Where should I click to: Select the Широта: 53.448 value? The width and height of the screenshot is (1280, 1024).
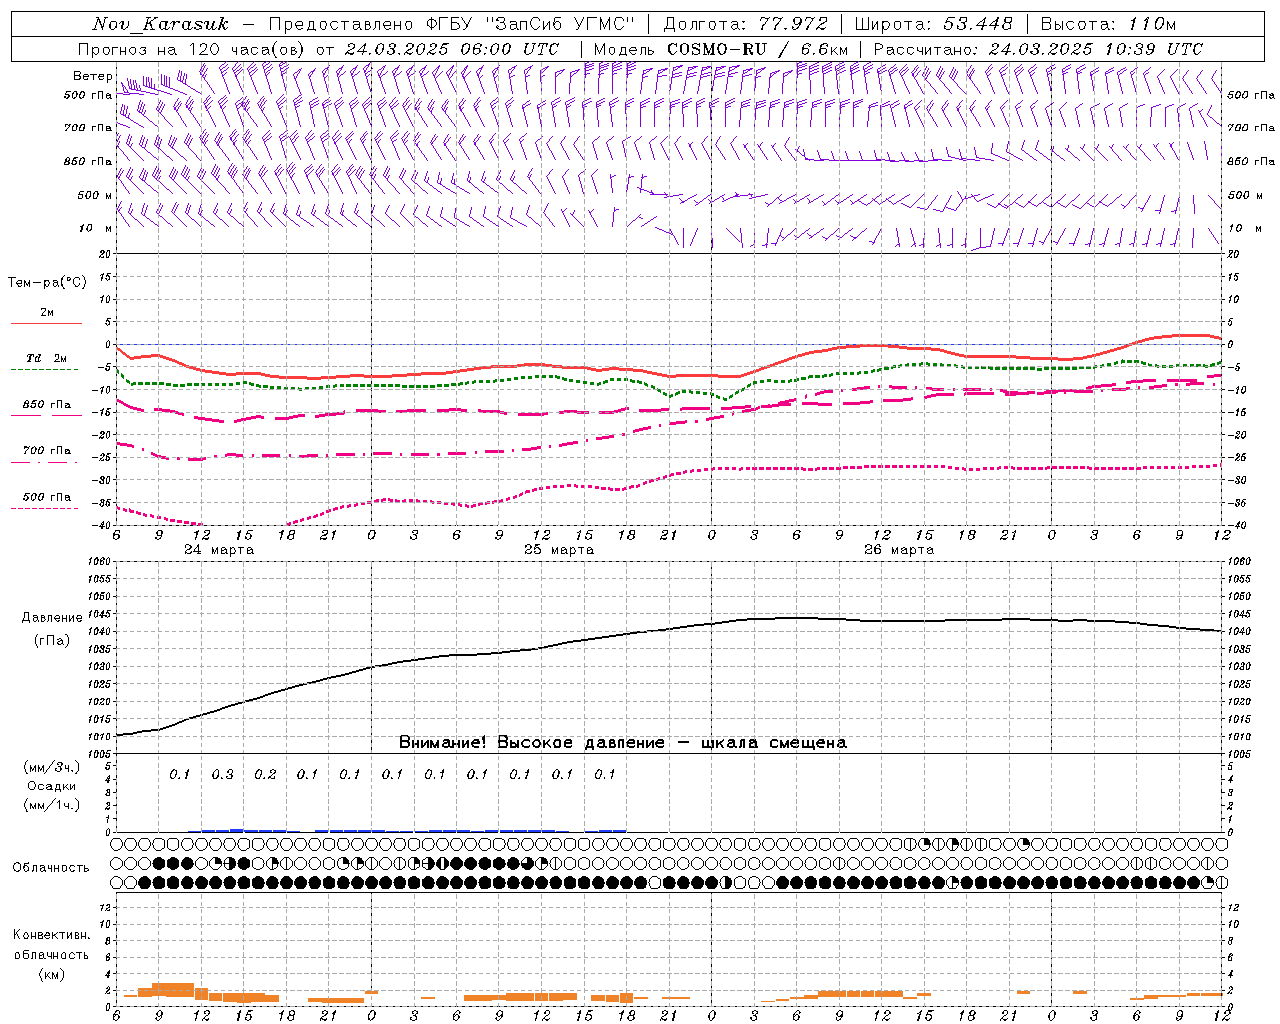933,24
